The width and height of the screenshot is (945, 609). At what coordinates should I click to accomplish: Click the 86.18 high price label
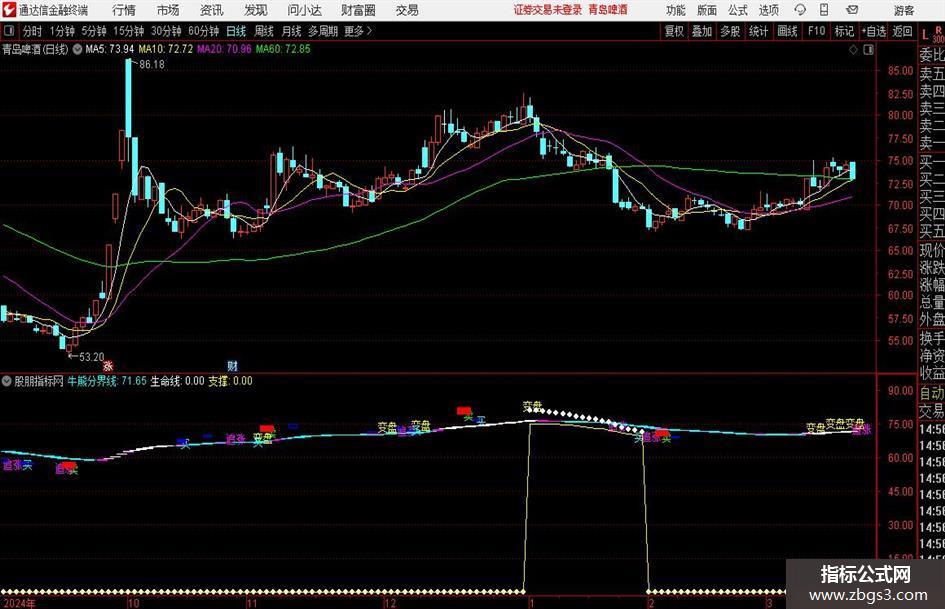[x=151, y=65]
